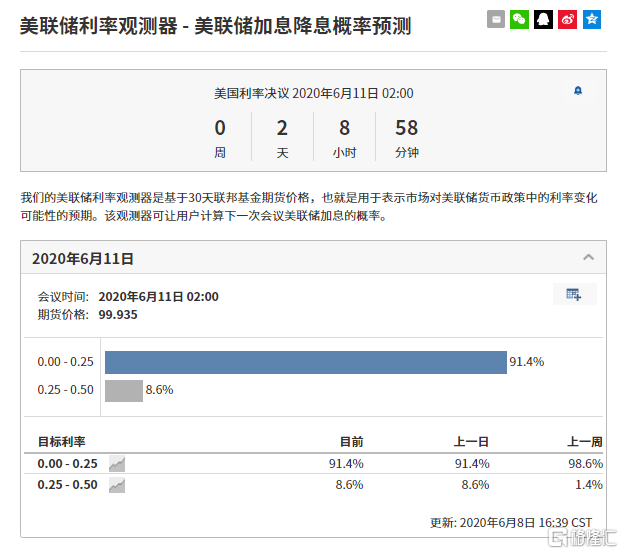Click the blue 91.4% probability bar

point(305,362)
